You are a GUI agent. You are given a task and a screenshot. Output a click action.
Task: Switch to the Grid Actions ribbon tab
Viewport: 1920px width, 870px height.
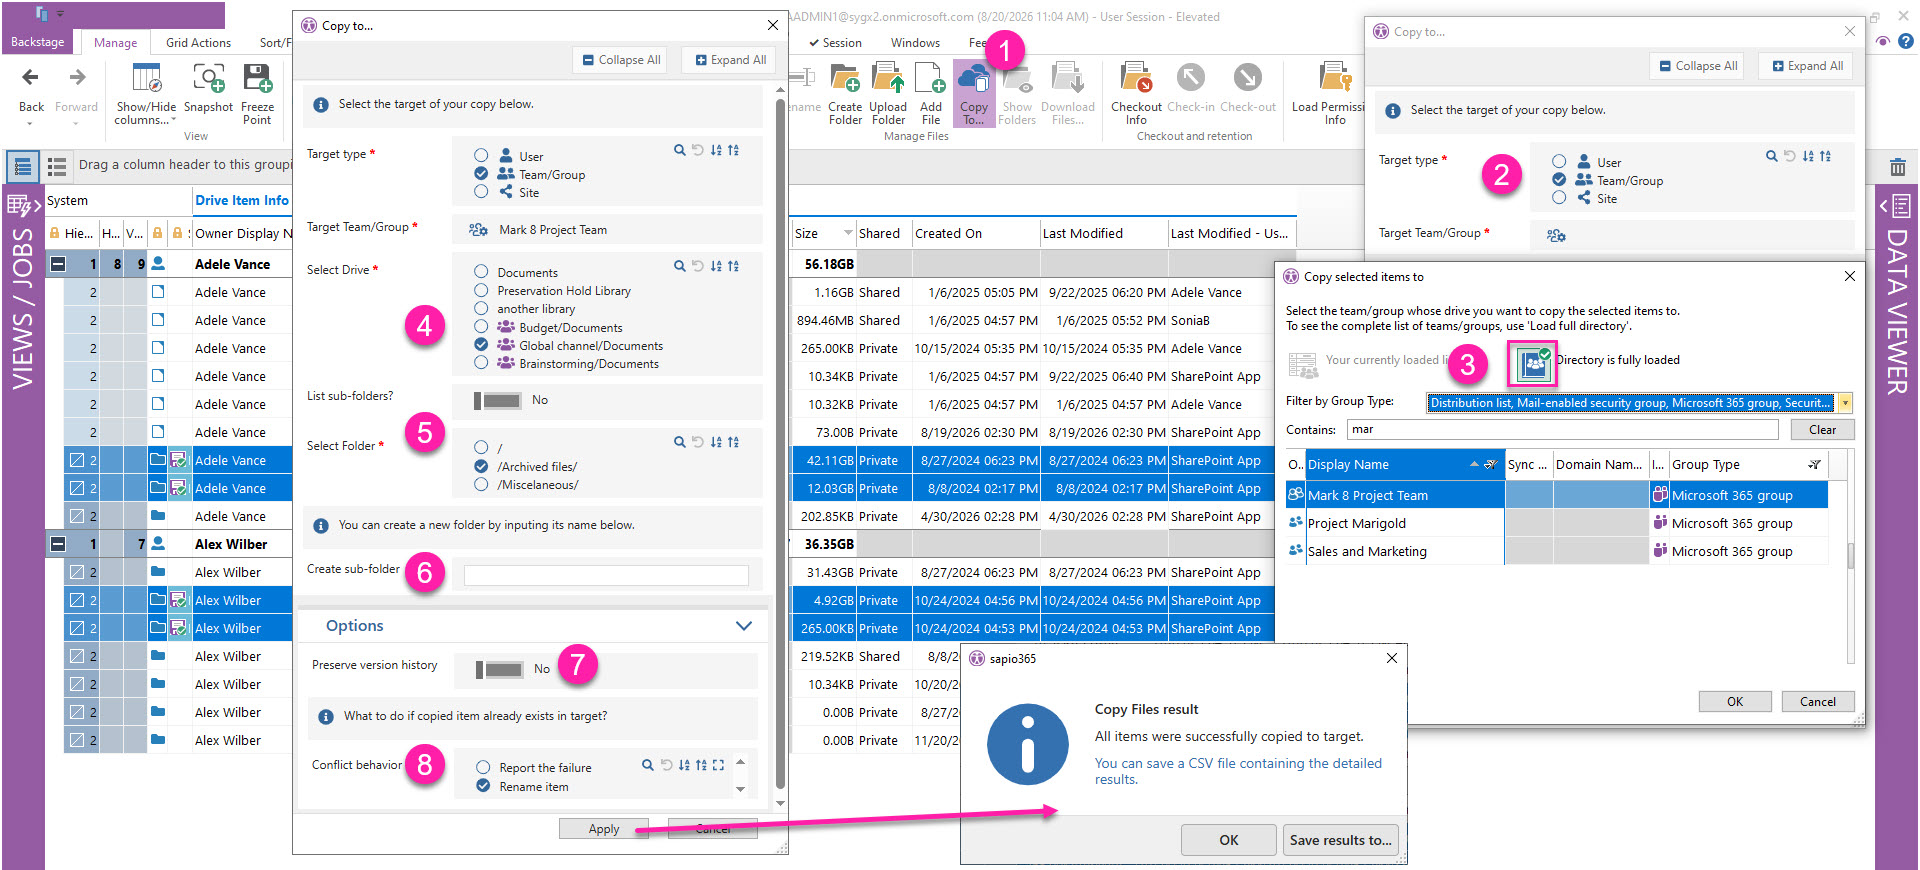(198, 43)
